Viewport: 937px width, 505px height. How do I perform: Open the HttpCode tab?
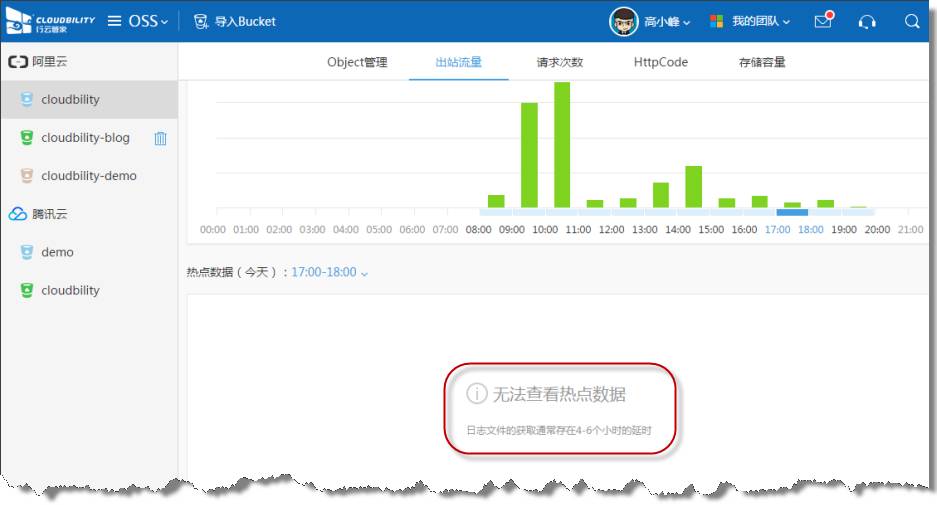(660, 62)
